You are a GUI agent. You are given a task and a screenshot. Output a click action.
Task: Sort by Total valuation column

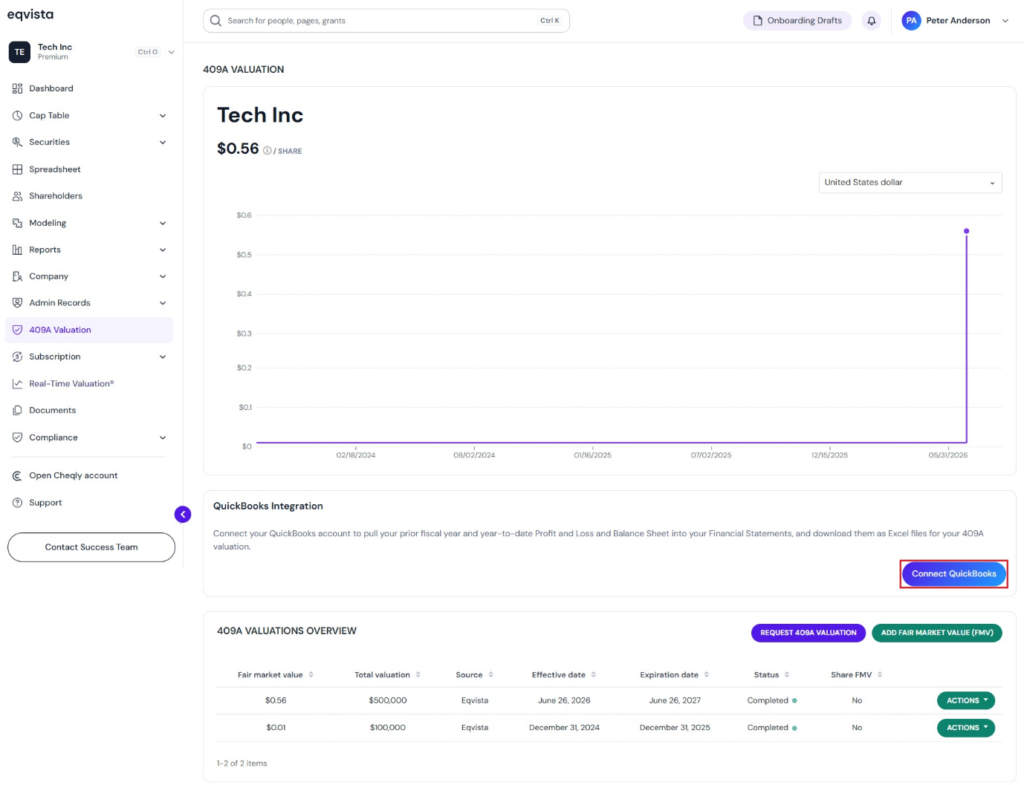click(x=418, y=675)
